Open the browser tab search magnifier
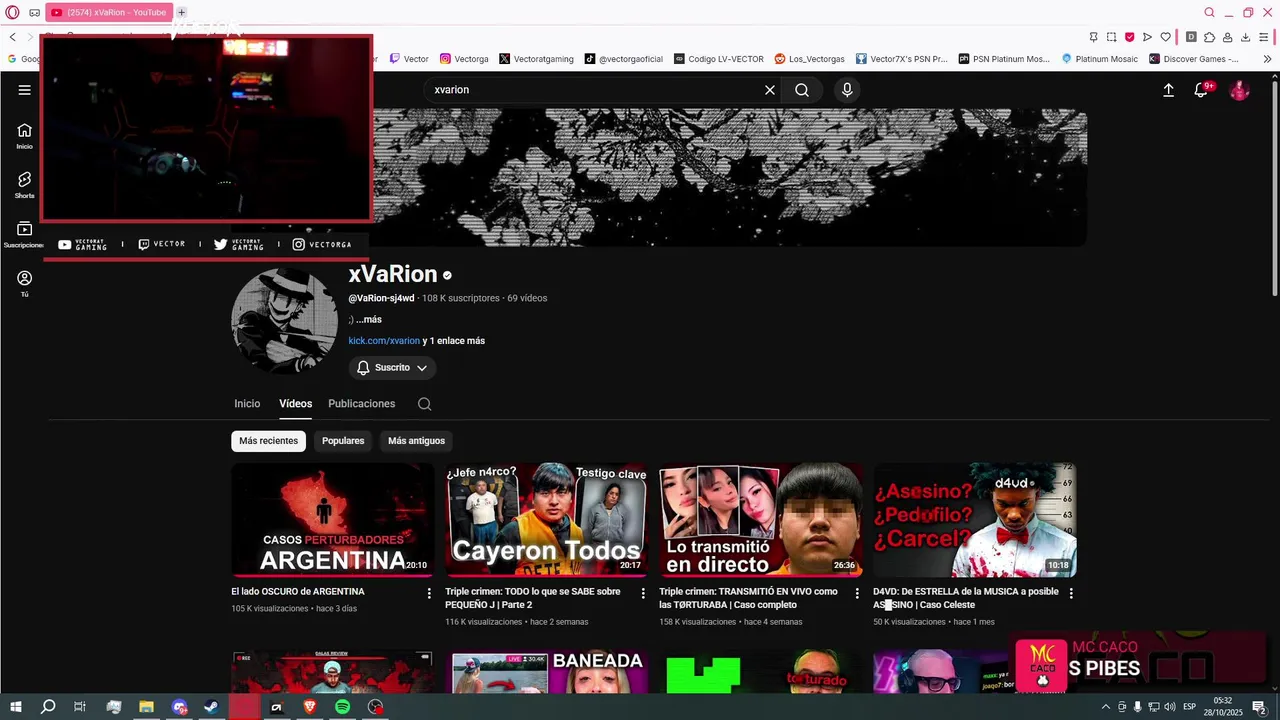 click(1209, 13)
